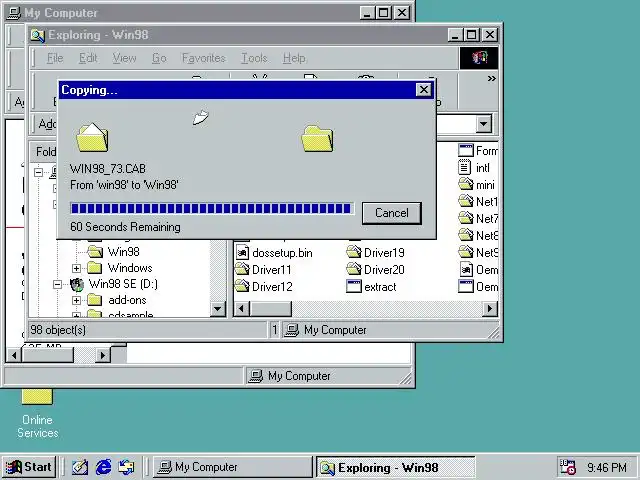Expand the Windows folder in tree
Image resolution: width=640 pixels, height=480 pixels.
pos(76,268)
